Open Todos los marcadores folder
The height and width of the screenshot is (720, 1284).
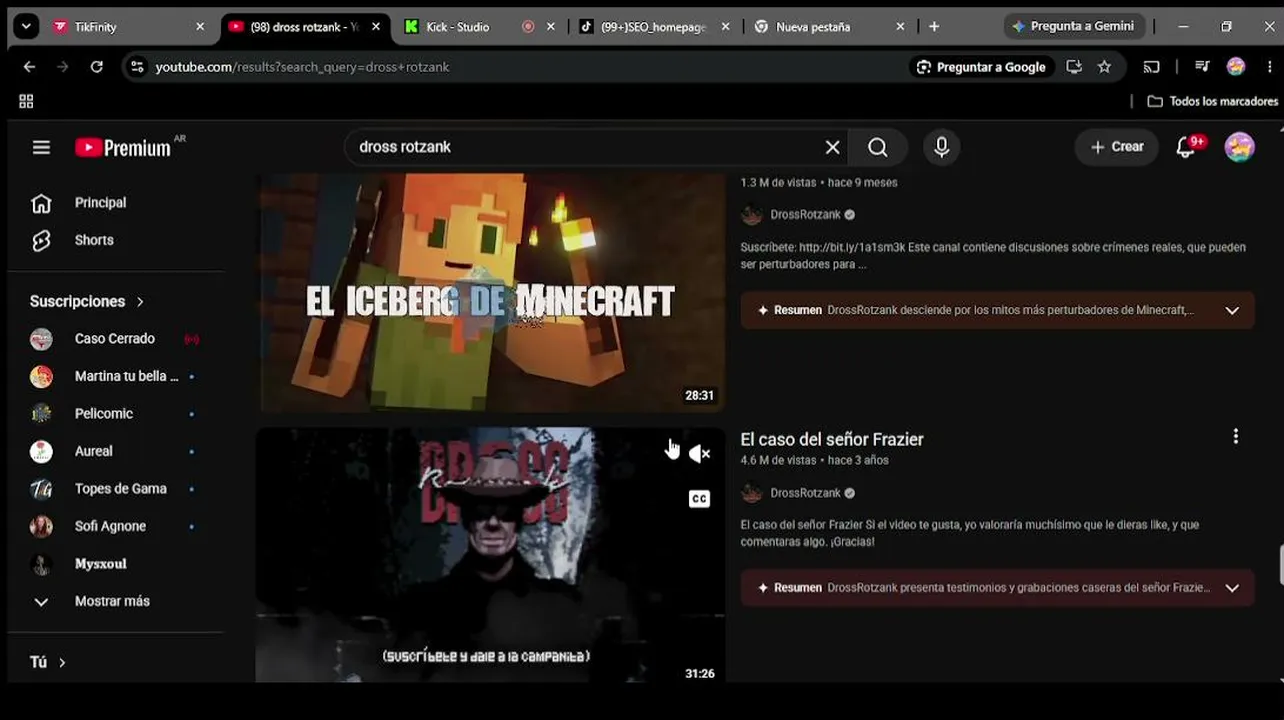[x=1212, y=101]
